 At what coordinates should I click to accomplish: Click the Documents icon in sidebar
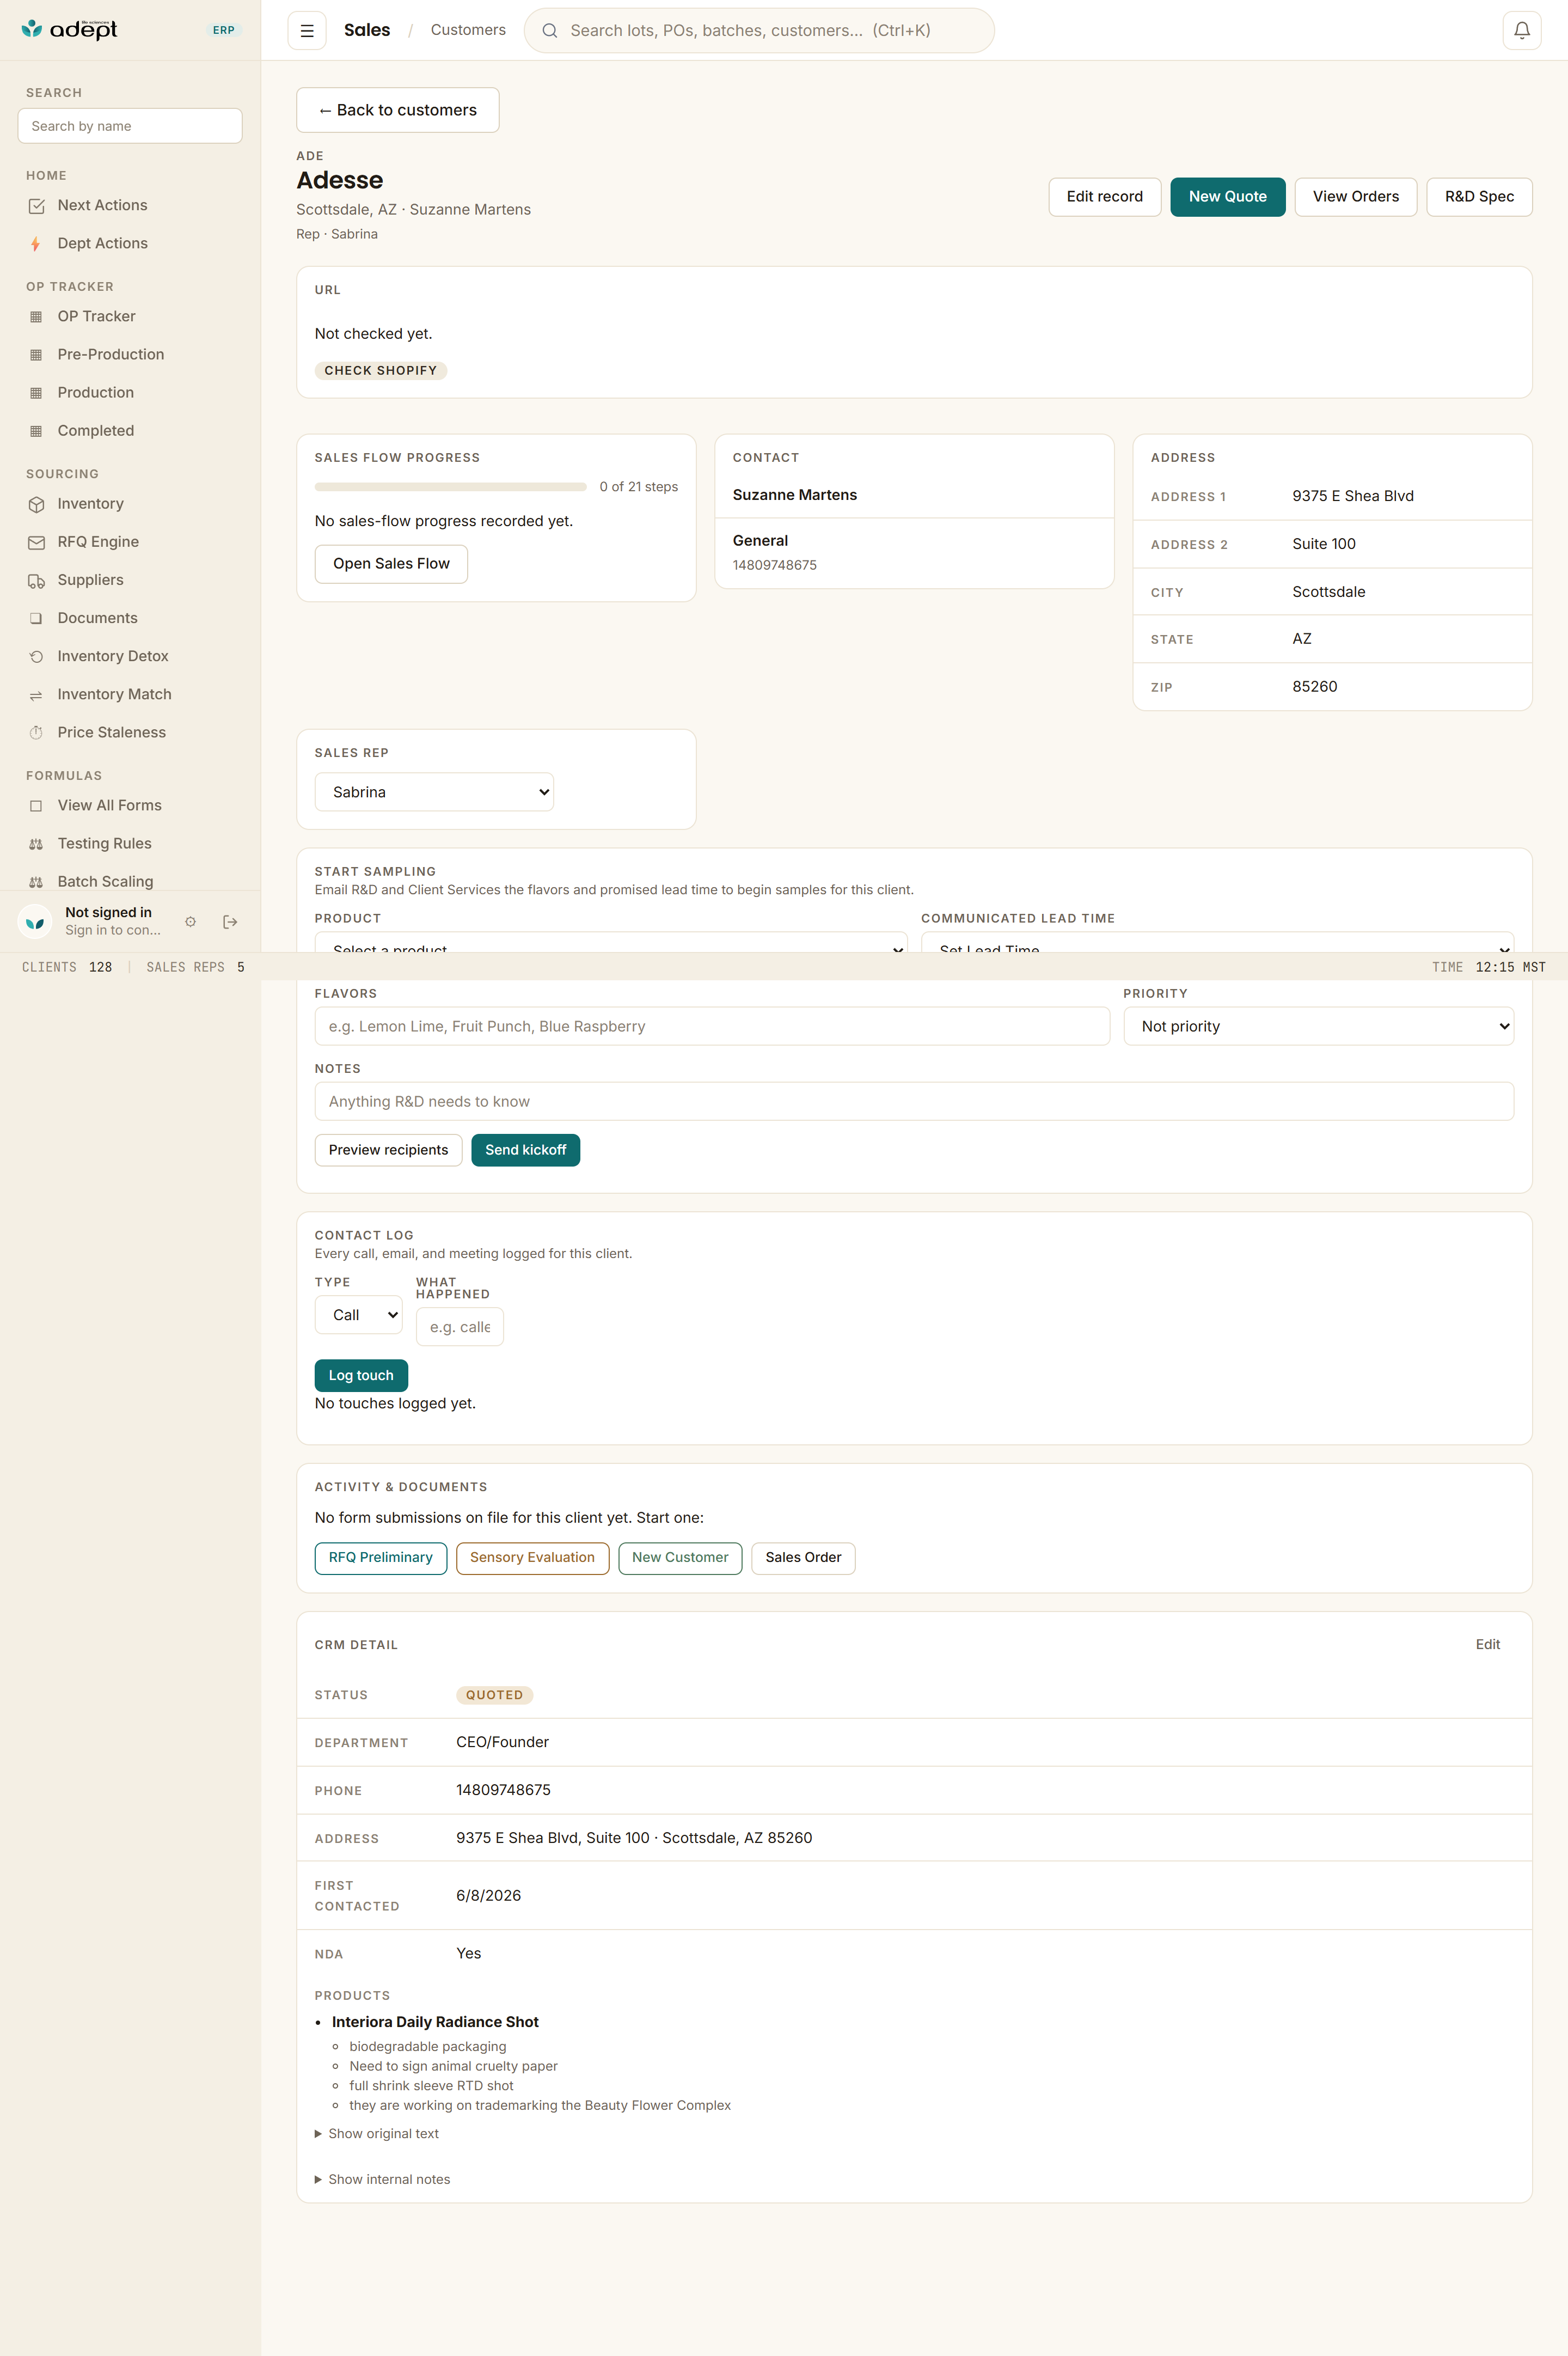36,618
